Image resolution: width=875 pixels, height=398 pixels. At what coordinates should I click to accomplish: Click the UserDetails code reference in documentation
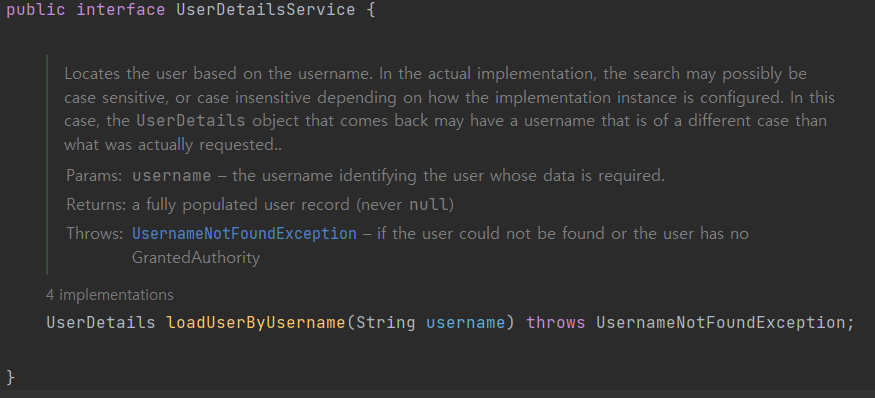(191, 121)
